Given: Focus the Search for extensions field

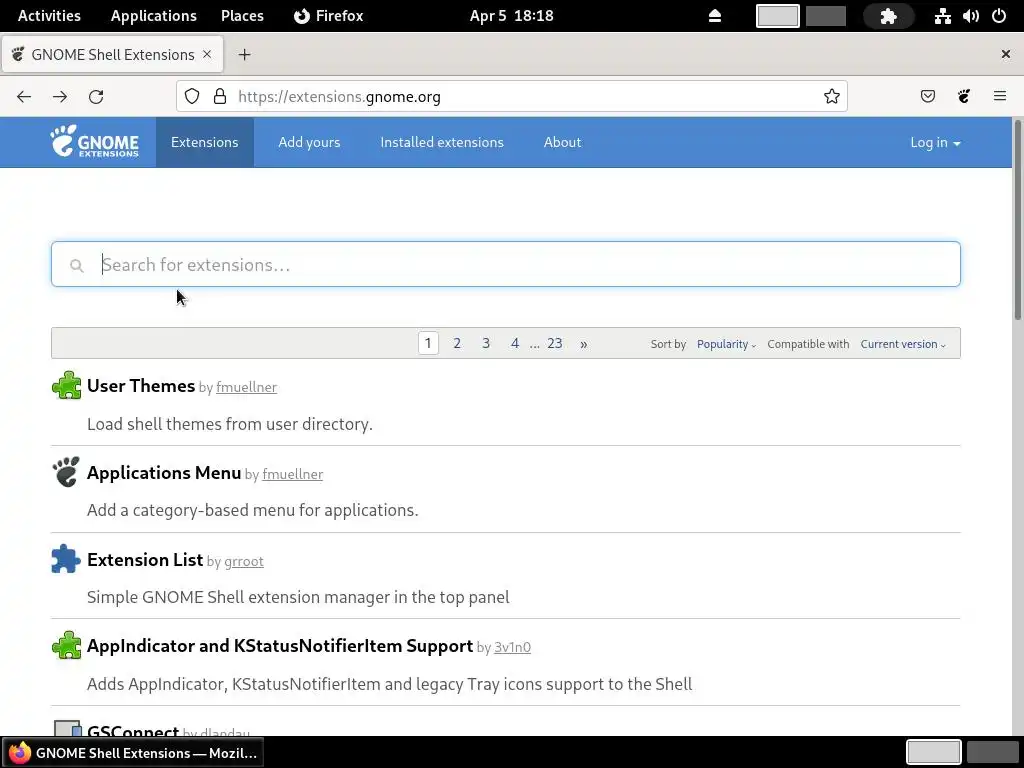Looking at the screenshot, I should click(505, 264).
